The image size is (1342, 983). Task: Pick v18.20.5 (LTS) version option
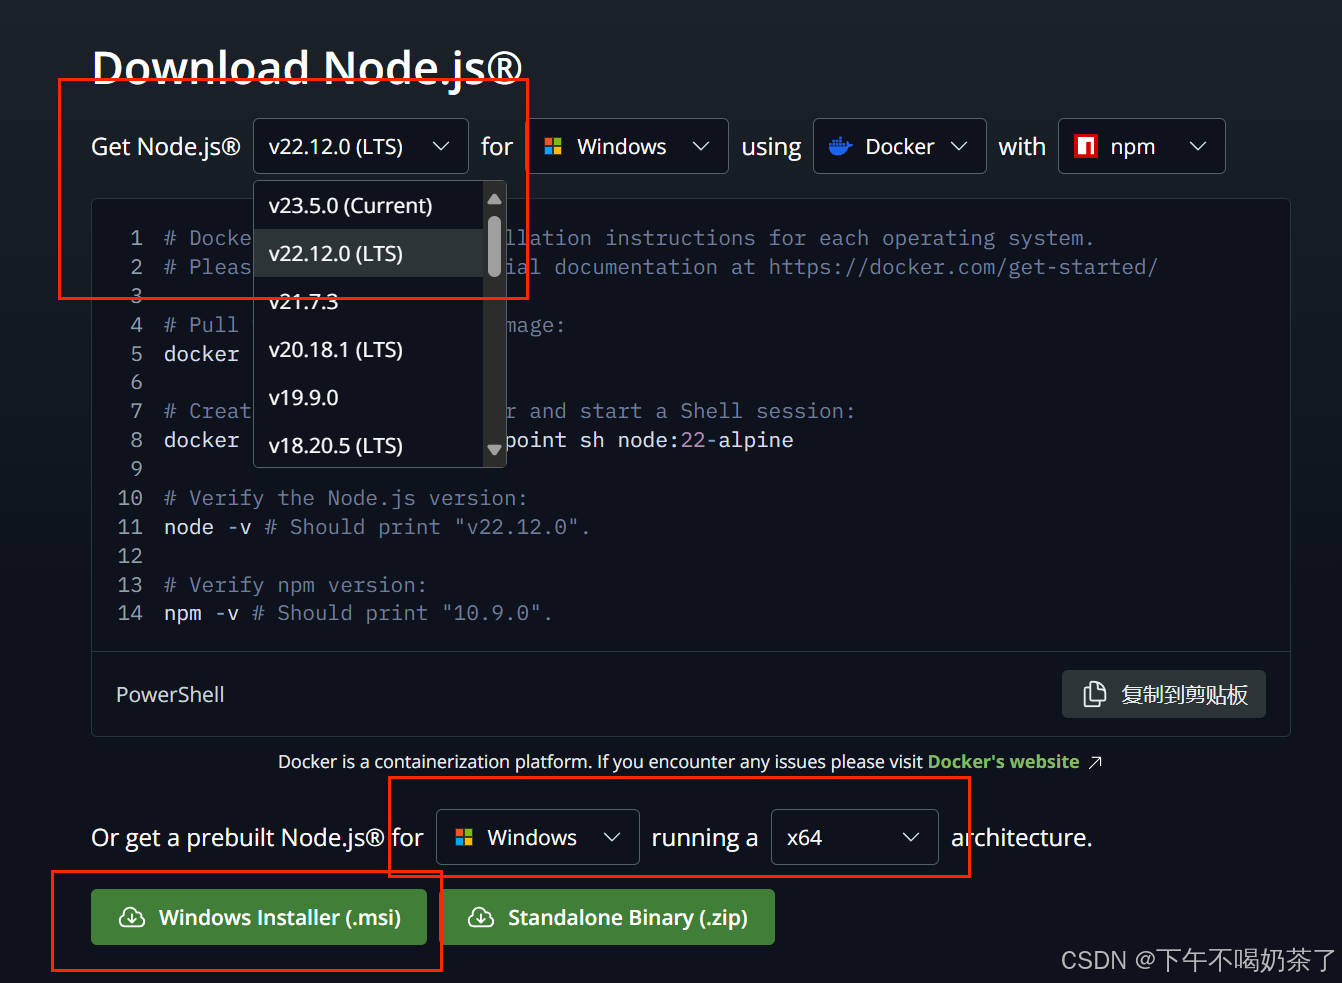click(x=336, y=446)
